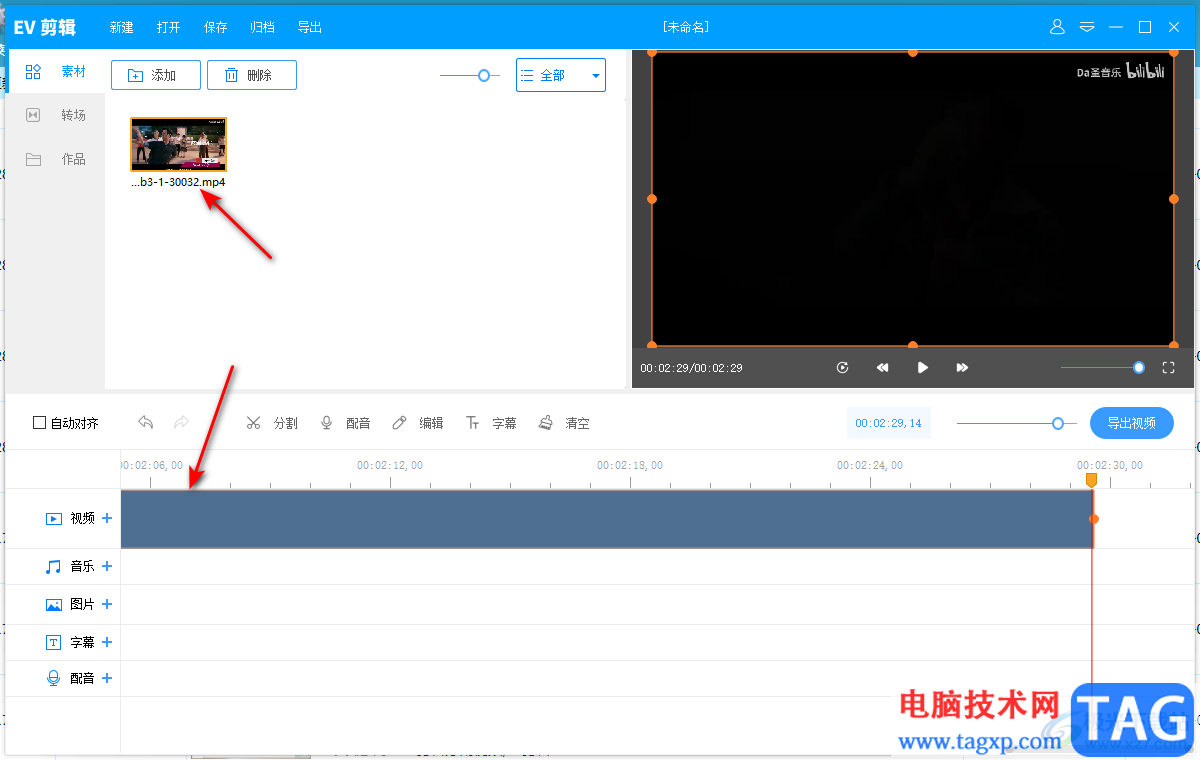The height and width of the screenshot is (760, 1200).
Task: Click the replay loop icon in player
Action: click(x=843, y=368)
